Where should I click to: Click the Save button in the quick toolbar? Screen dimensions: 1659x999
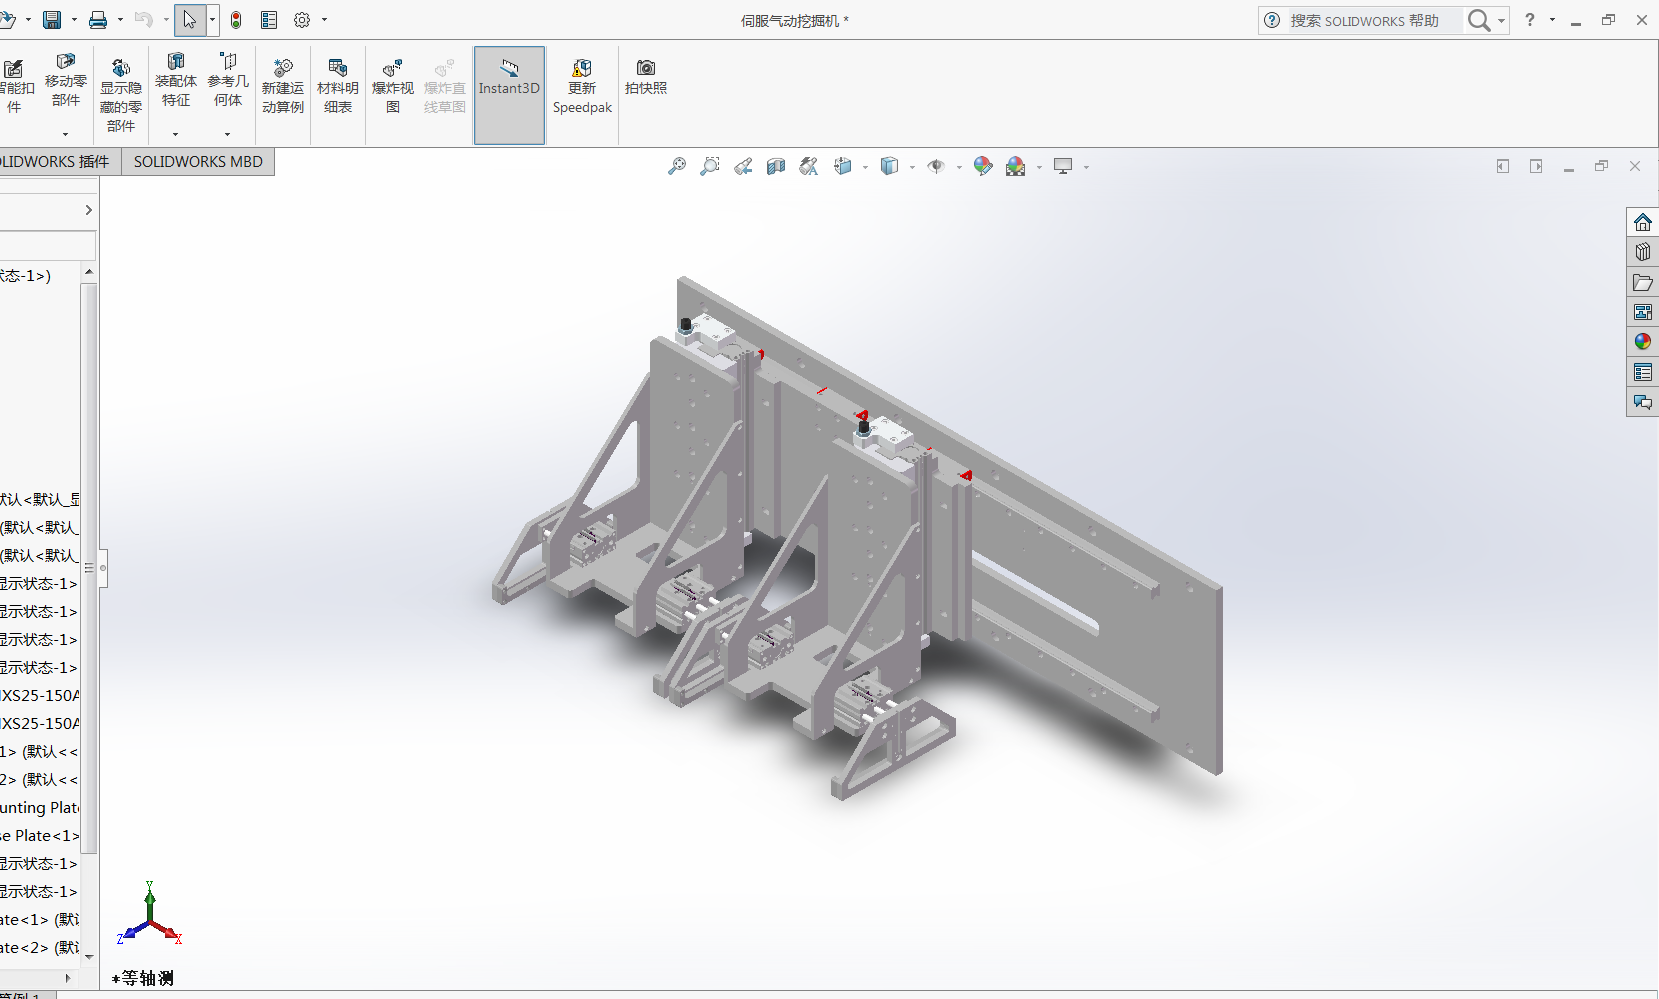(52, 20)
